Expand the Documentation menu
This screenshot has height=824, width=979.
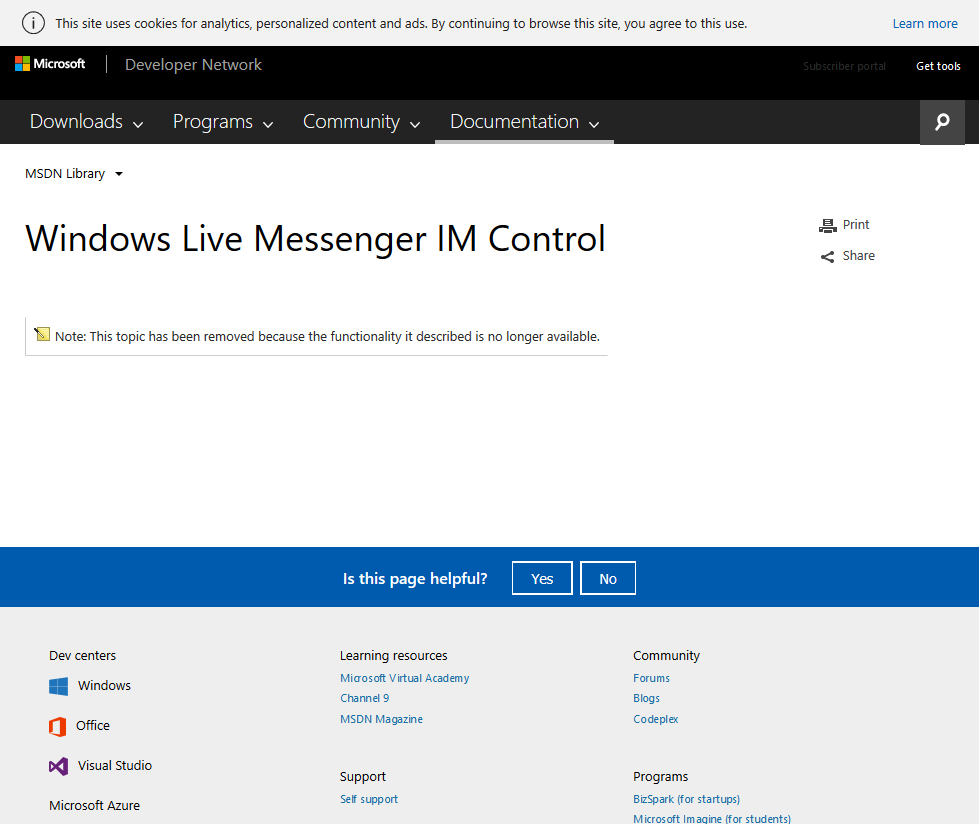[x=524, y=122]
